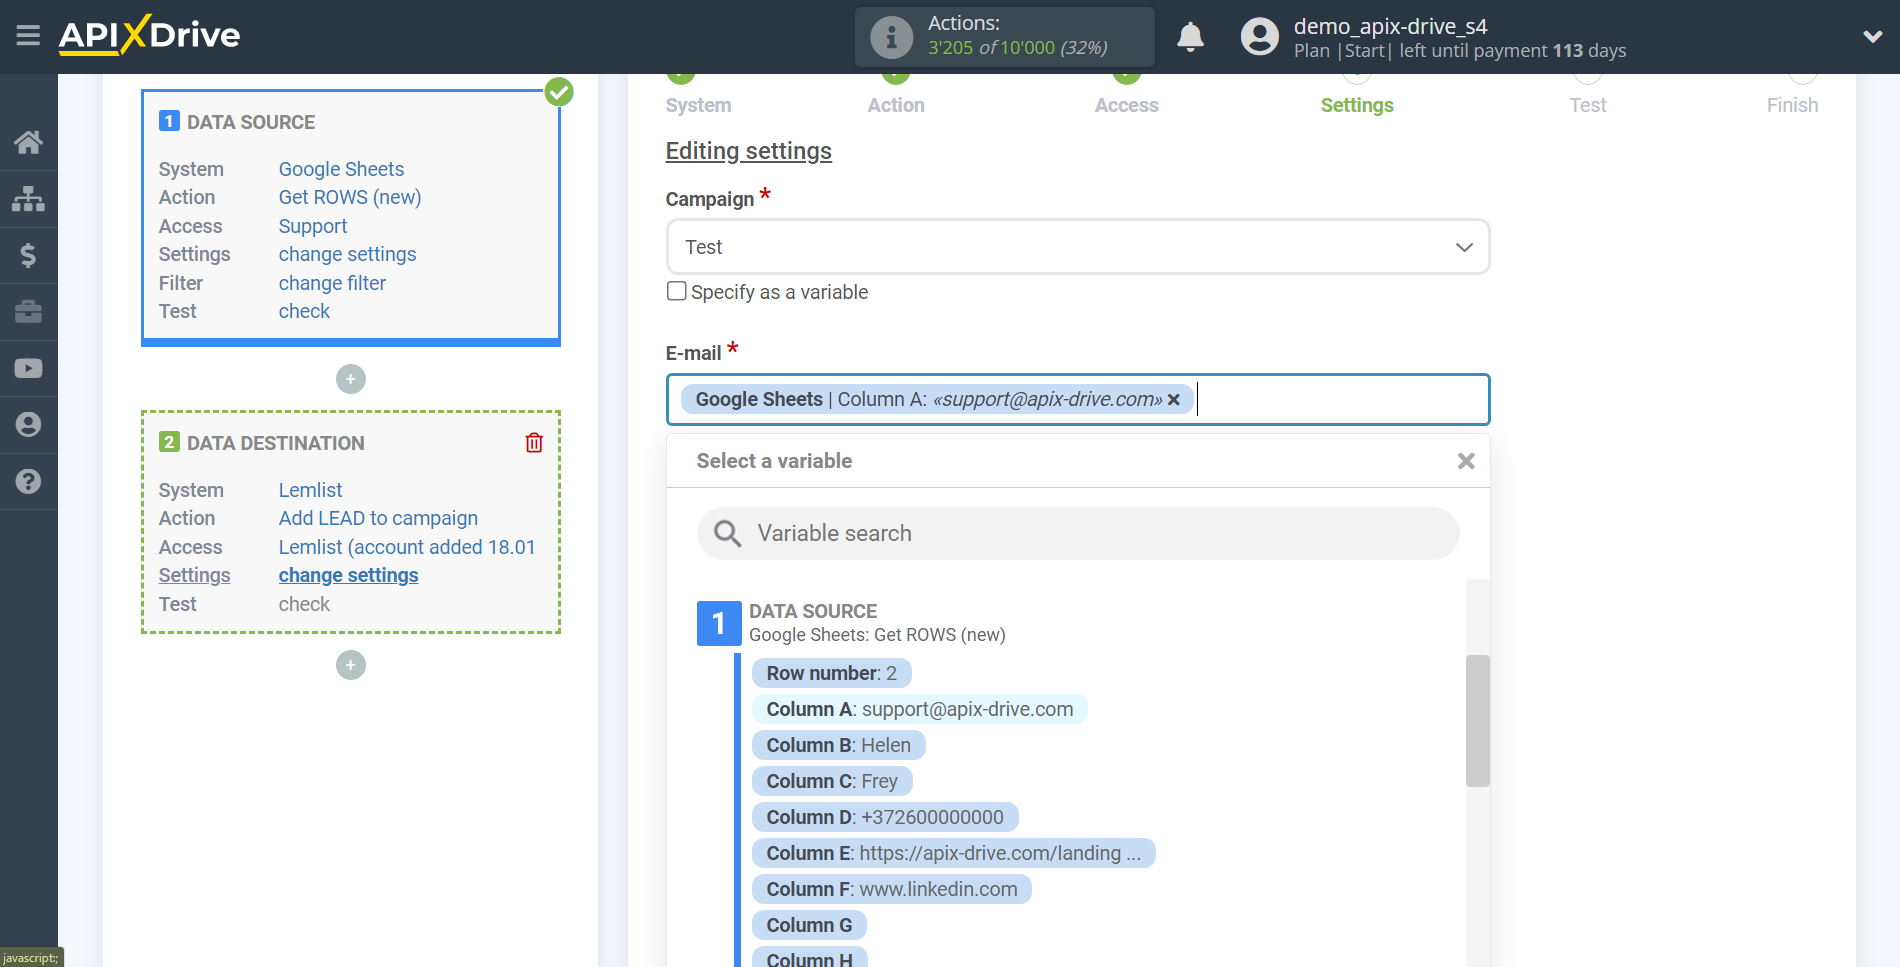Select the Access step tab
The image size is (1900, 967).
click(x=1126, y=105)
